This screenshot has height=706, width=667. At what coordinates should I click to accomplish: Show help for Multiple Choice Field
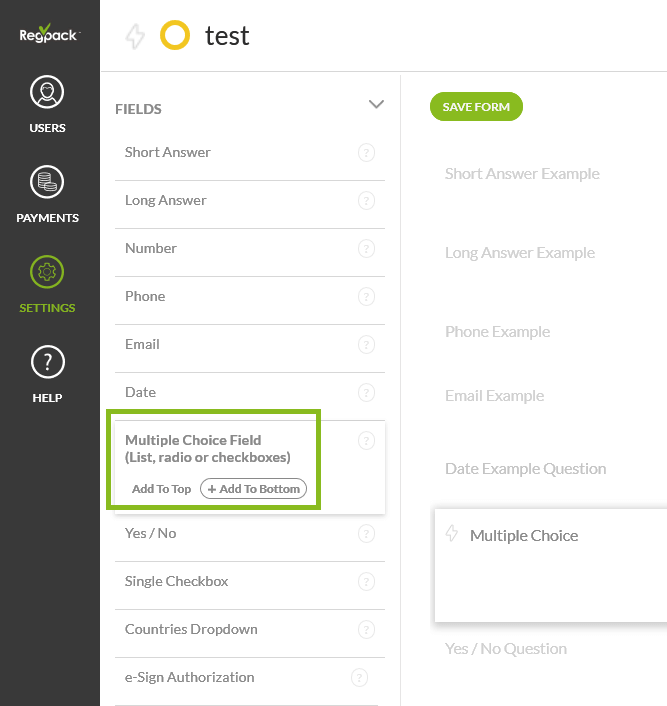(x=366, y=440)
